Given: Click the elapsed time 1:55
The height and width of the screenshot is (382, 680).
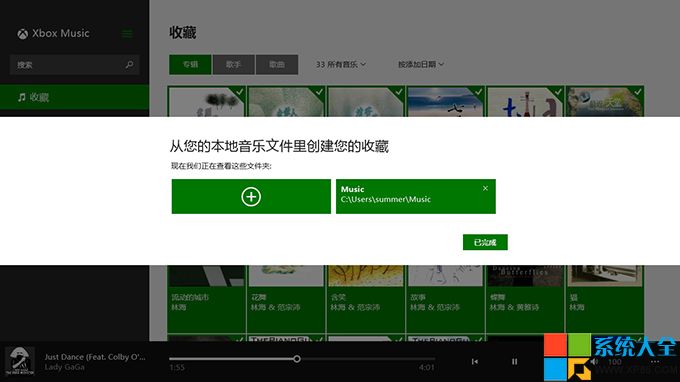Looking at the screenshot, I should point(177,368).
